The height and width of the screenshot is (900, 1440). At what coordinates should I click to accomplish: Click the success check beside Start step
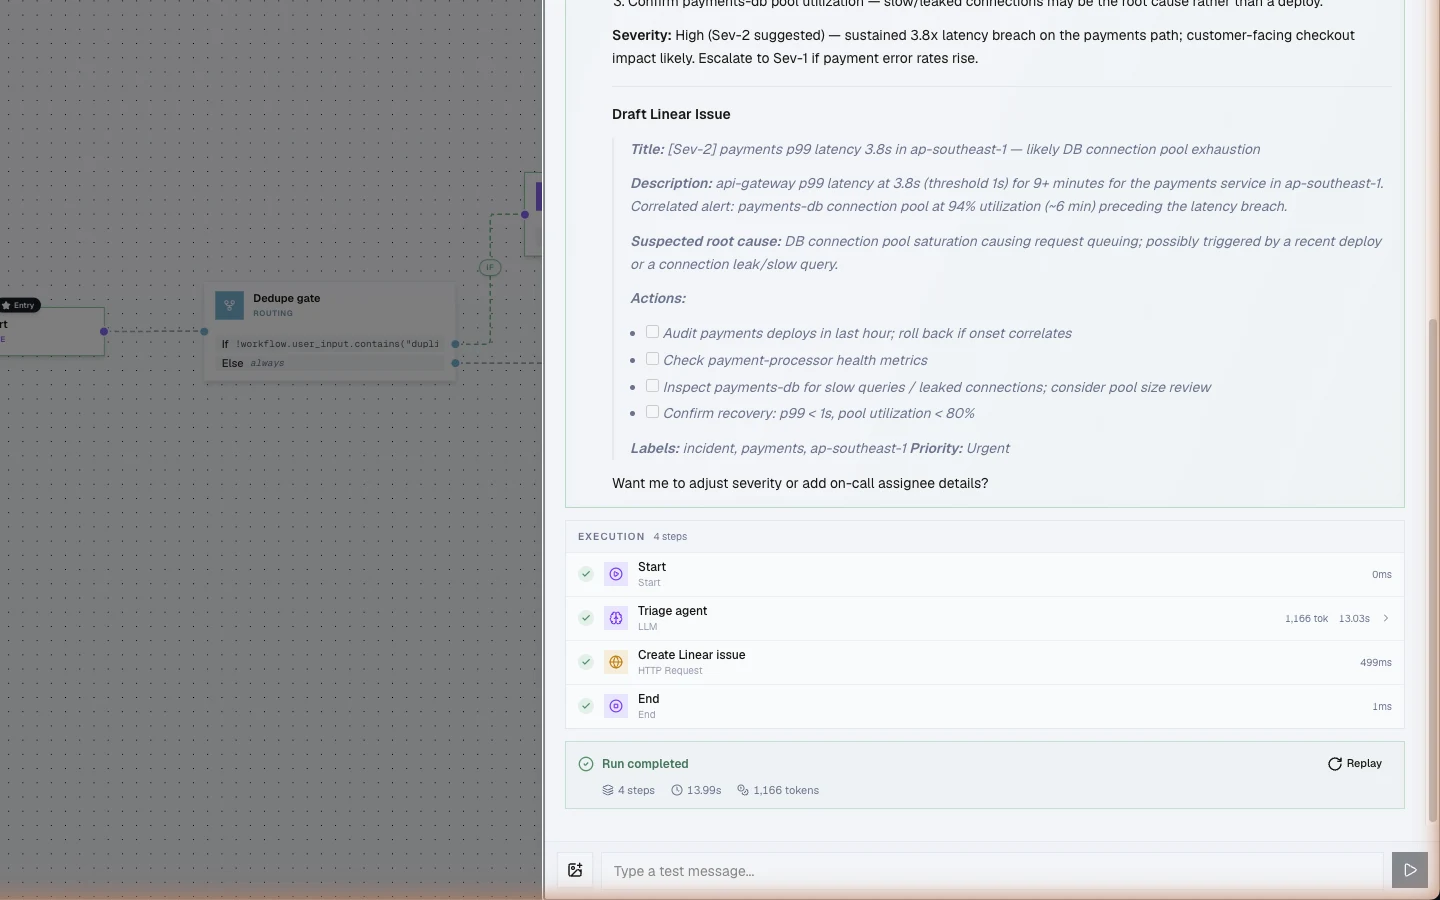coord(586,574)
